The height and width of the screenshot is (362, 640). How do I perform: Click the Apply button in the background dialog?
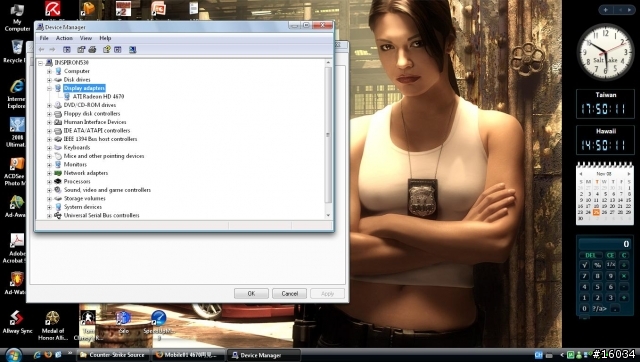pyautogui.click(x=327, y=293)
